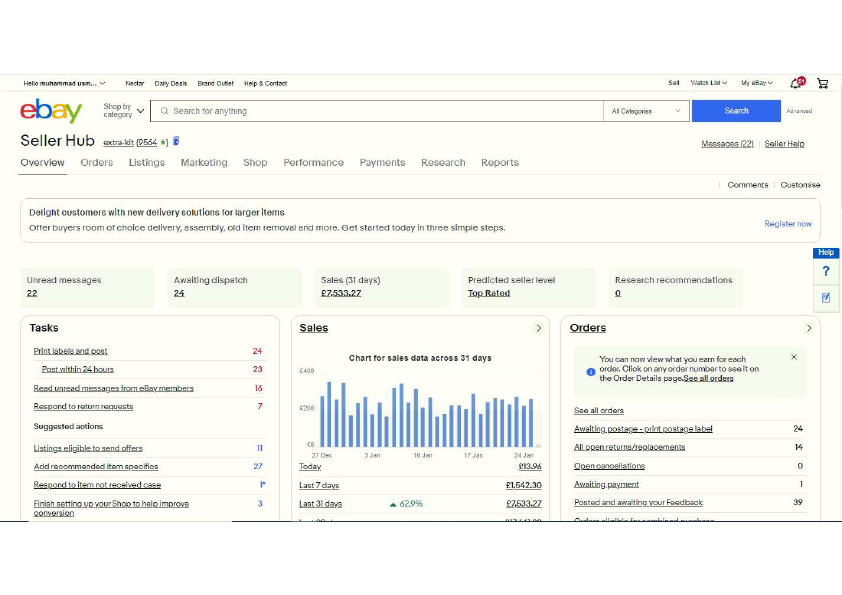Open Help & Contact link
The height and width of the screenshot is (595, 842).
(x=265, y=83)
